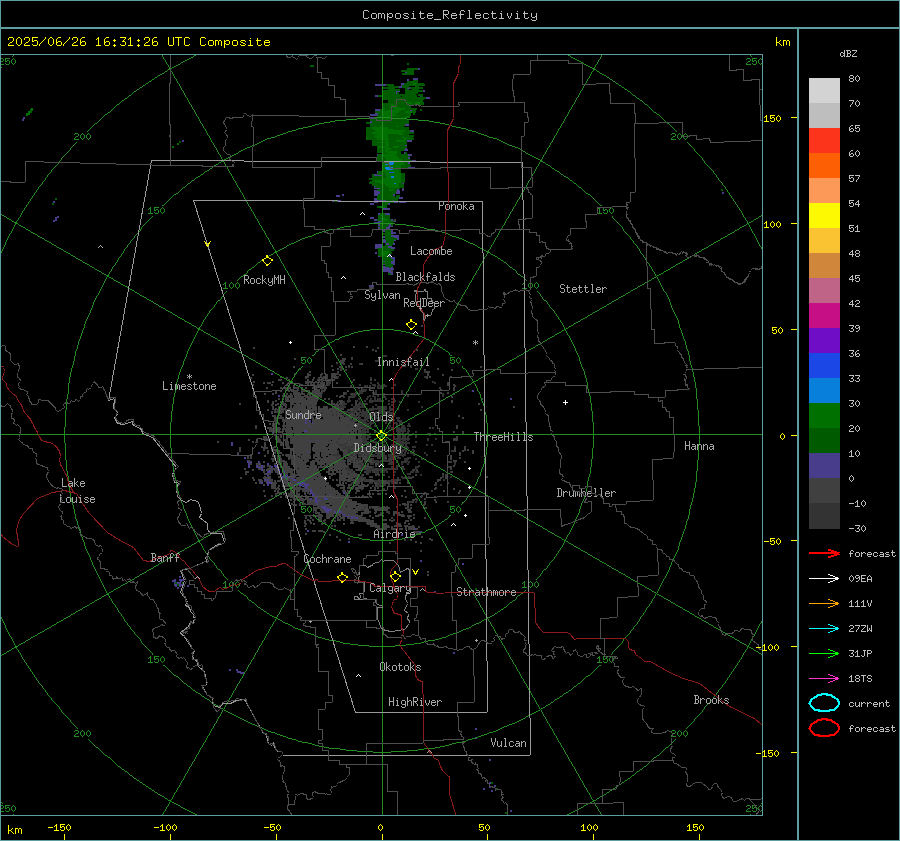The image size is (900, 841).
Task: Click the 18TS legend label
Action: (860, 679)
